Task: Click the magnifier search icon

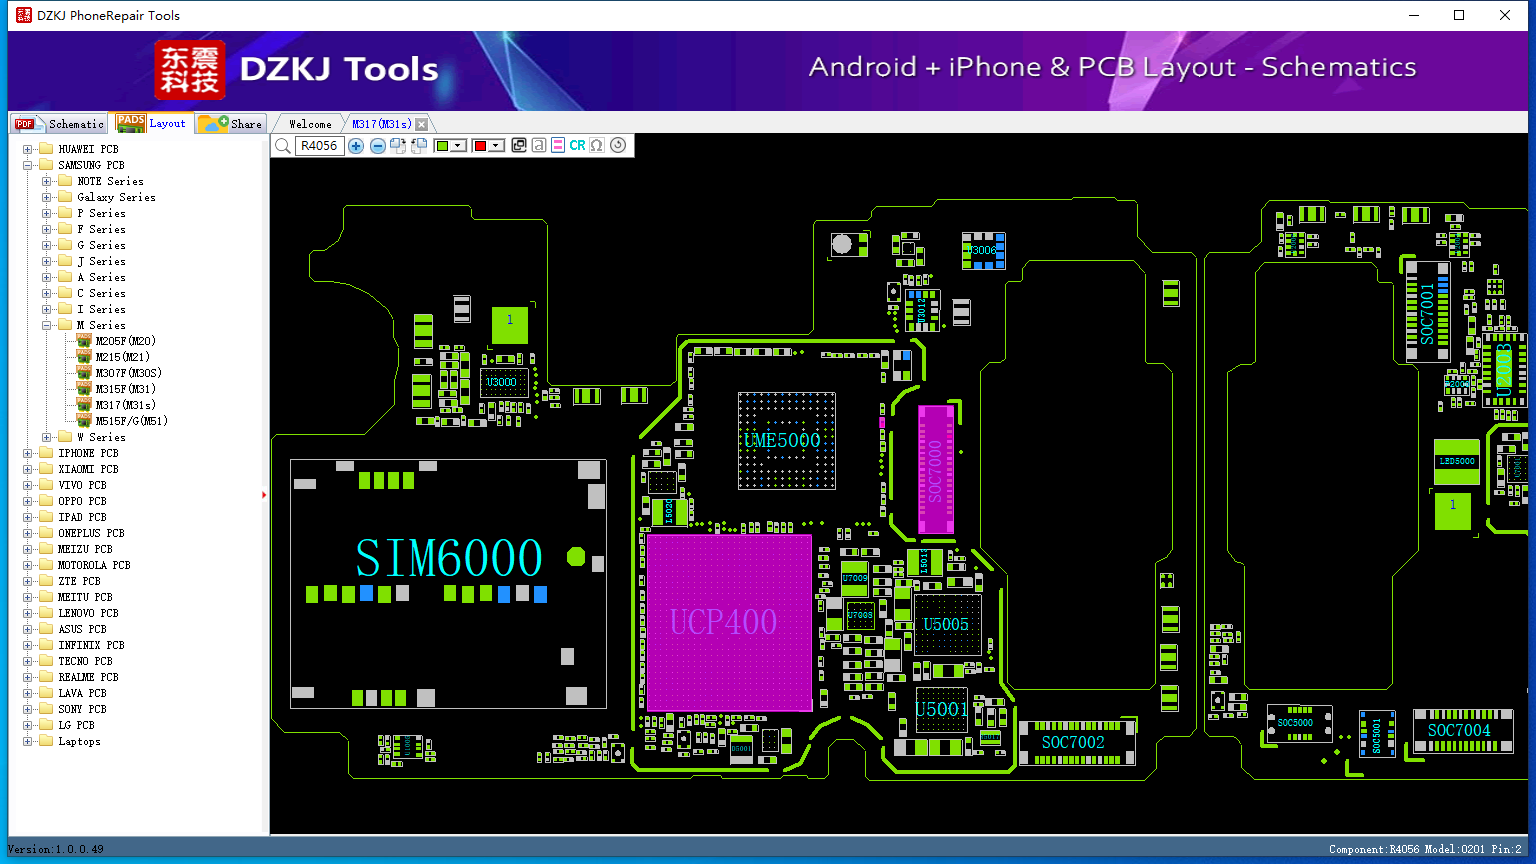Action: (x=283, y=146)
